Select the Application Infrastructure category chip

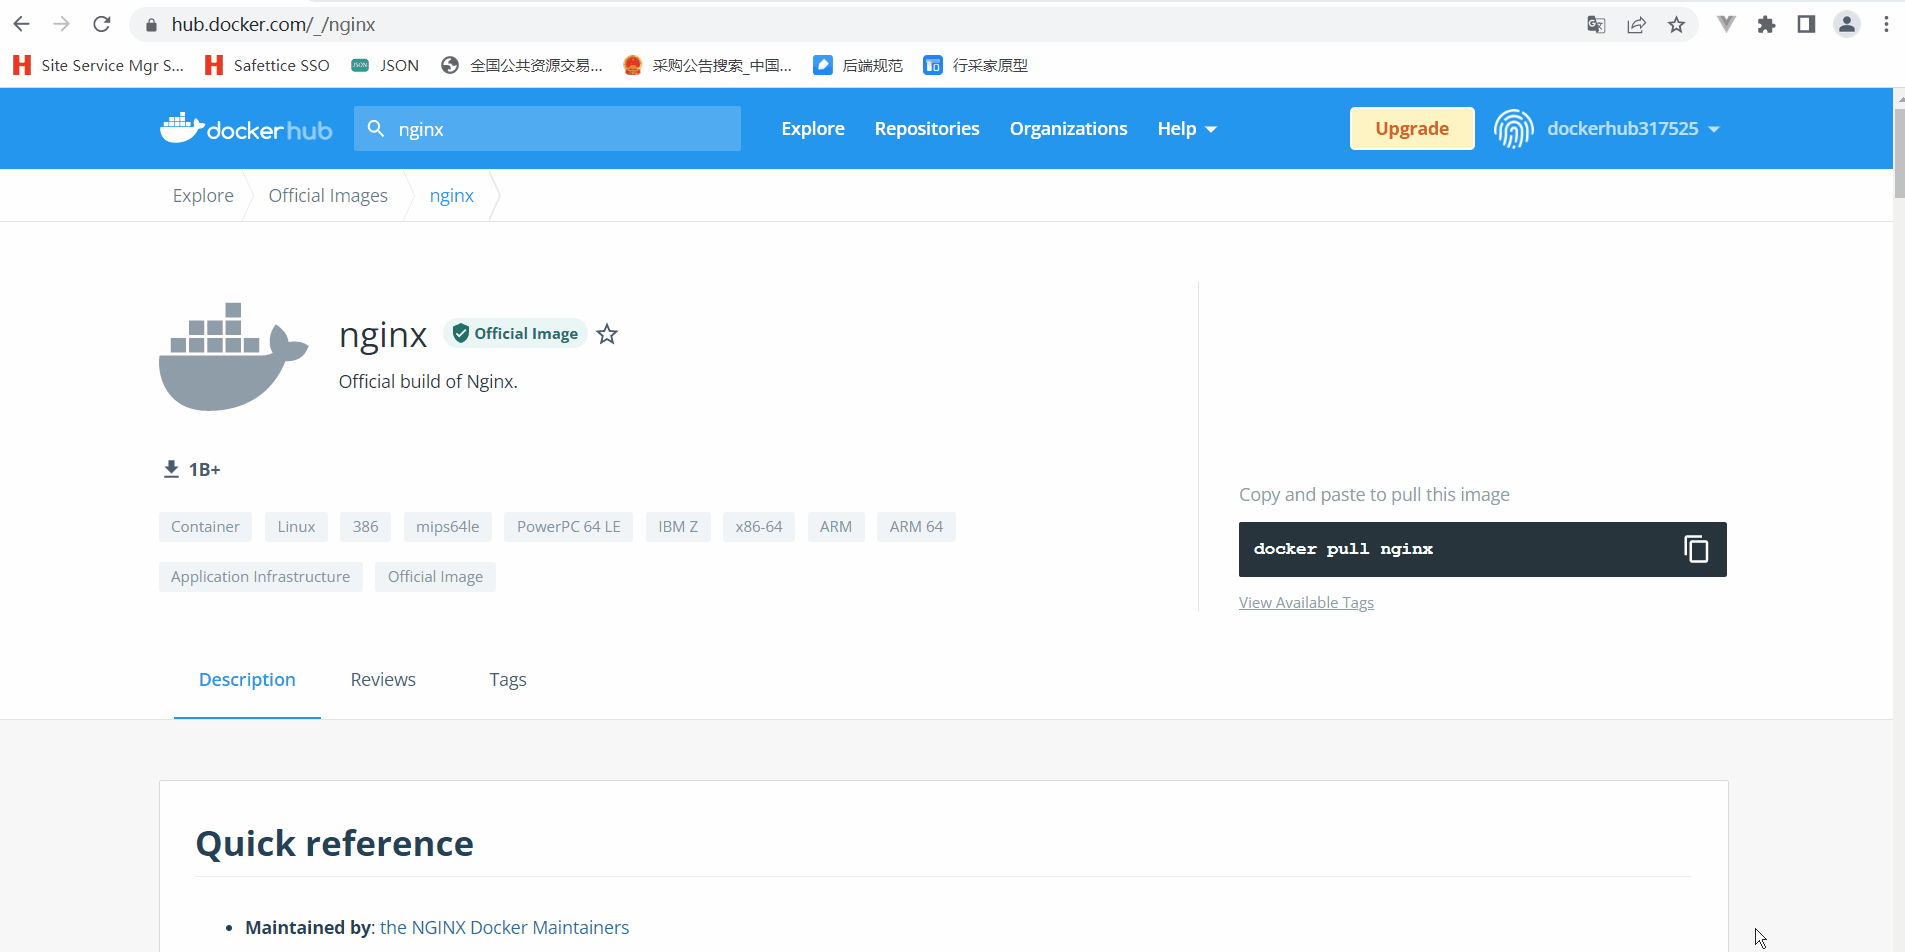click(x=260, y=577)
